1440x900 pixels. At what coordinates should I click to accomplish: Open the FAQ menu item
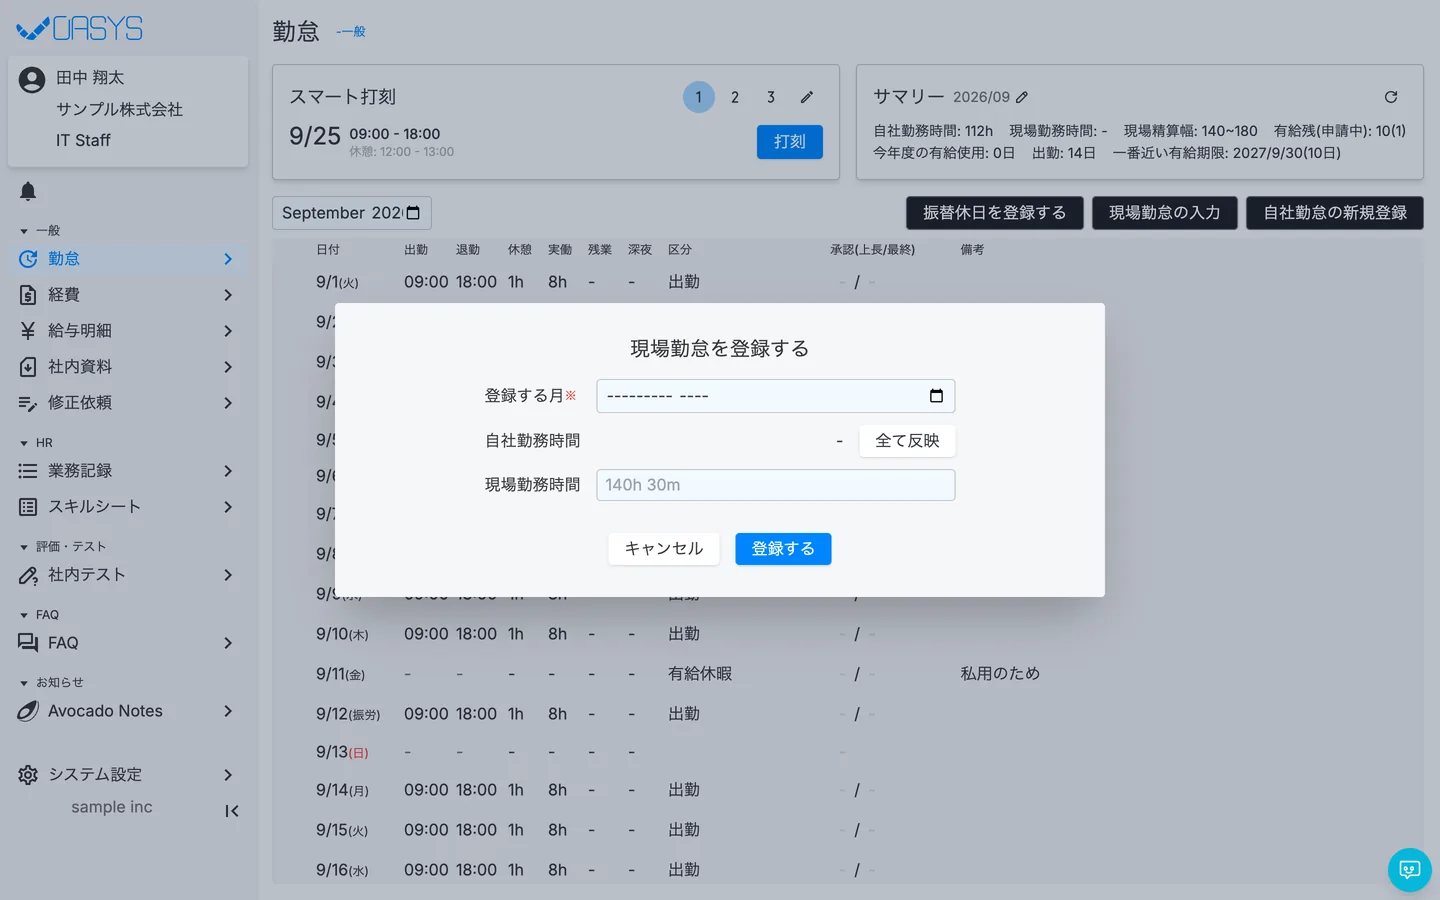(128, 643)
